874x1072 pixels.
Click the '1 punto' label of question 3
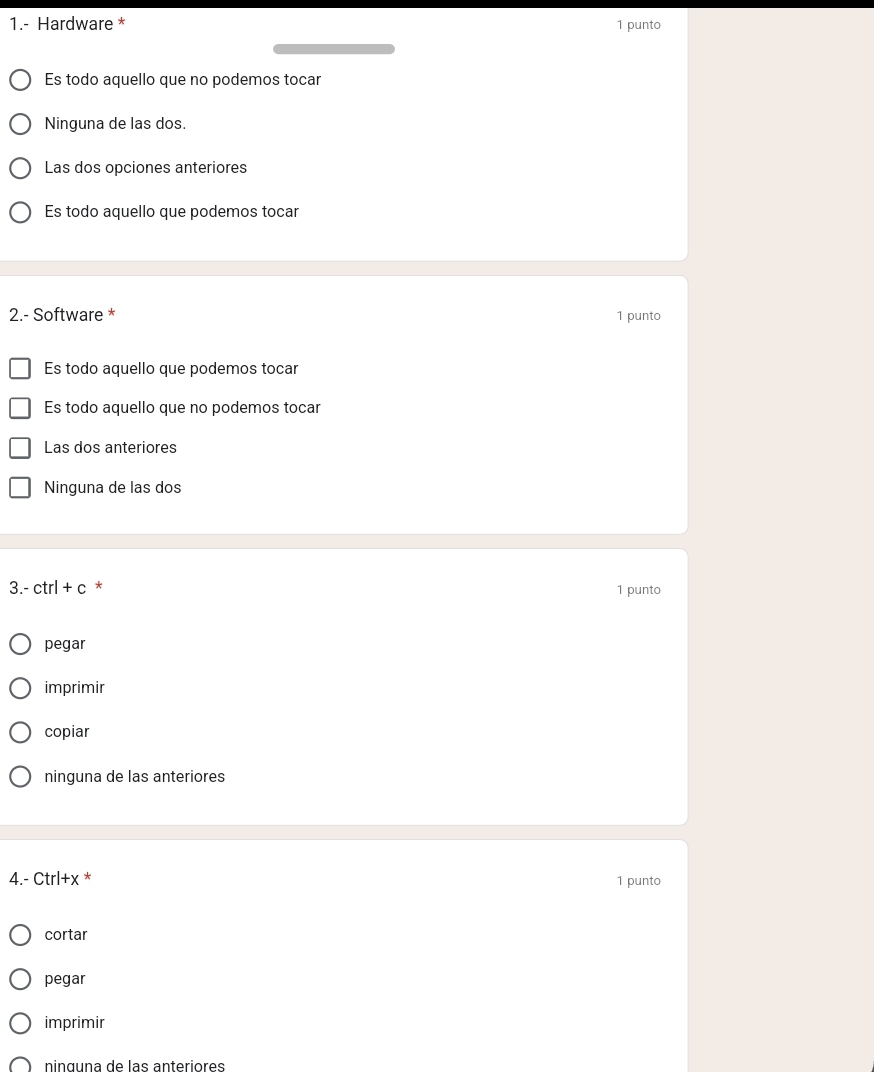639,589
